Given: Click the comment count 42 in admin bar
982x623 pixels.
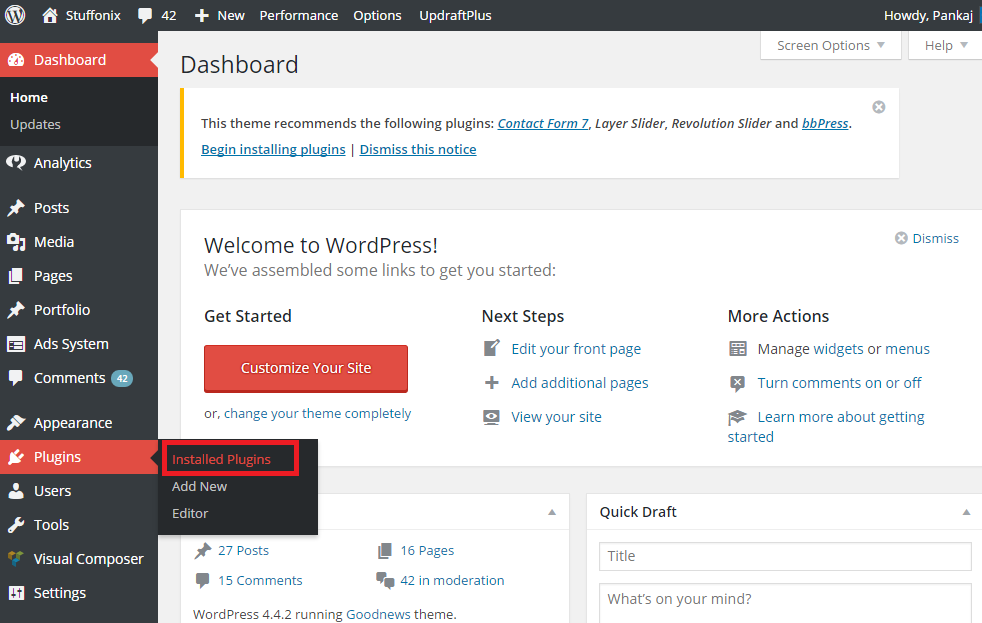Looking at the screenshot, I should tap(169, 16).
